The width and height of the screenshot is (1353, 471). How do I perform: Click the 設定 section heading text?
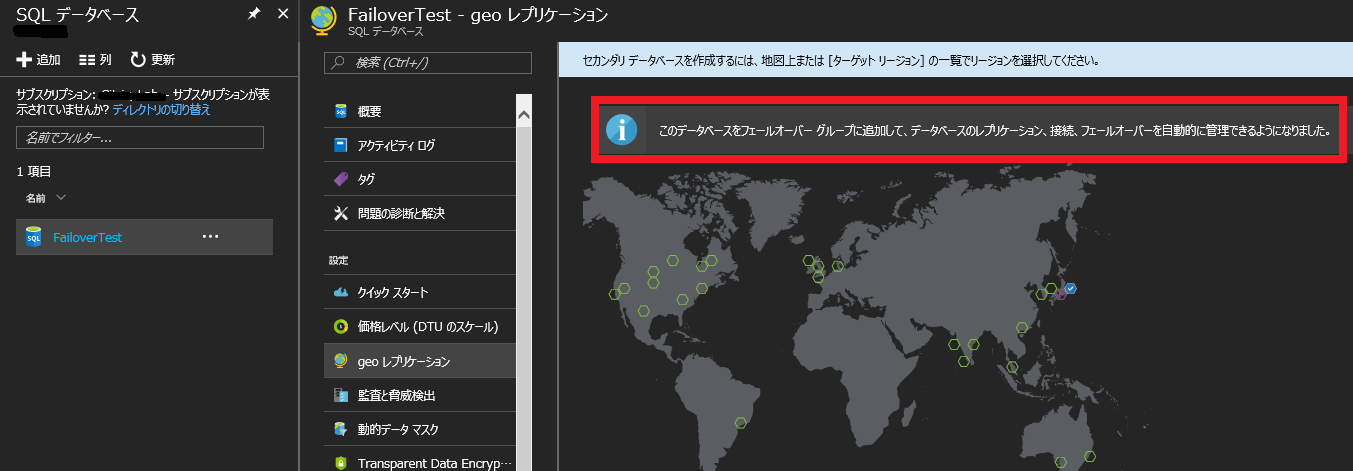tap(338, 260)
